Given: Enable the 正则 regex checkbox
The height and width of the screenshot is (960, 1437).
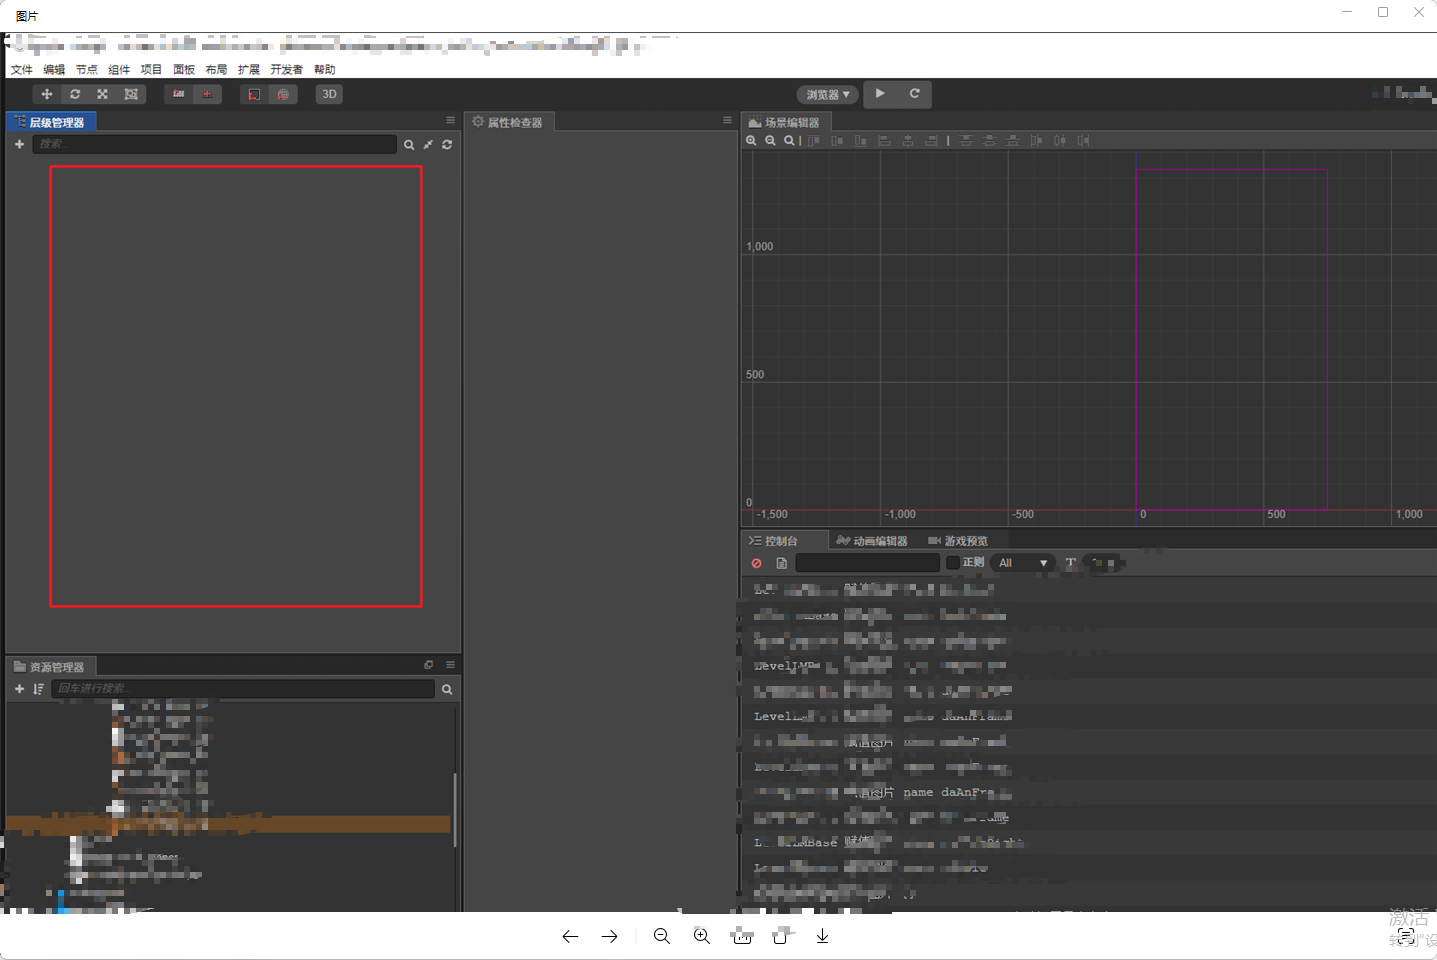Looking at the screenshot, I should [953, 563].
